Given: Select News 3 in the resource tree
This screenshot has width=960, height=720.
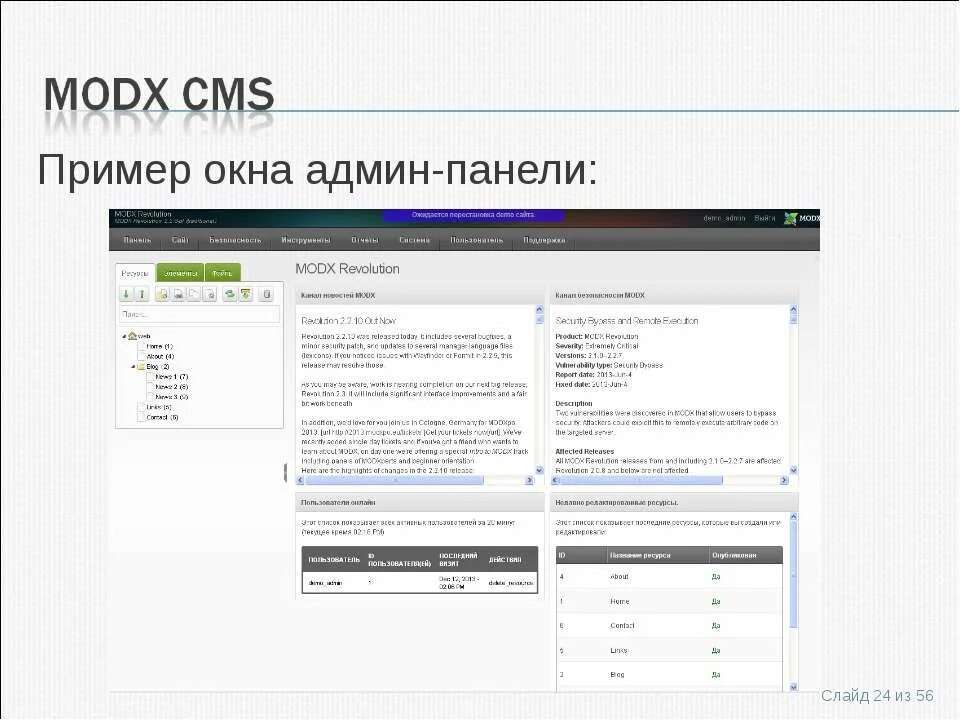Looking at the screenshot, I should [x=171, y=397].
